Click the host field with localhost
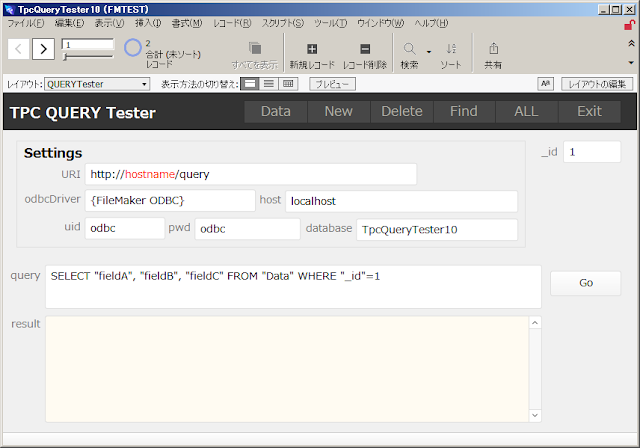Viewport: 640px width, 448px height. (402, 201)
